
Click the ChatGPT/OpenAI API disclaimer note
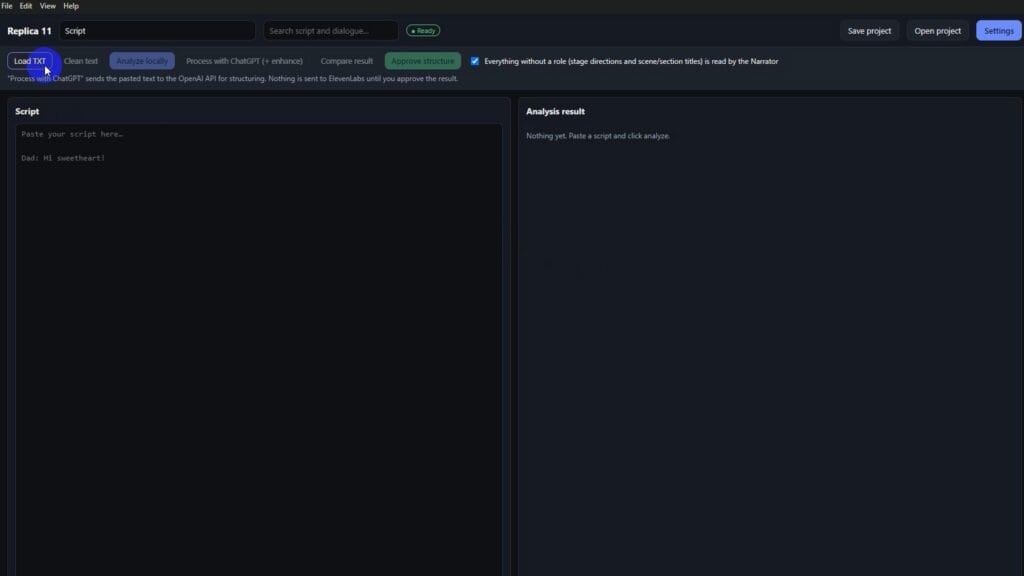[232, 78]
